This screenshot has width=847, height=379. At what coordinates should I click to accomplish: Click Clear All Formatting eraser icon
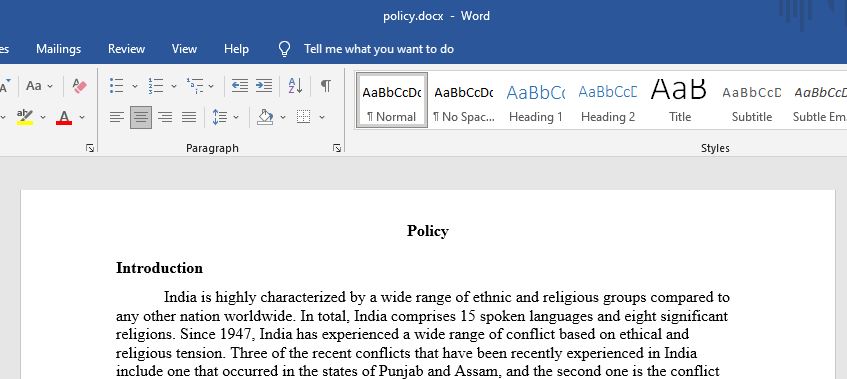pyautogui.click(x=79, y=86)
